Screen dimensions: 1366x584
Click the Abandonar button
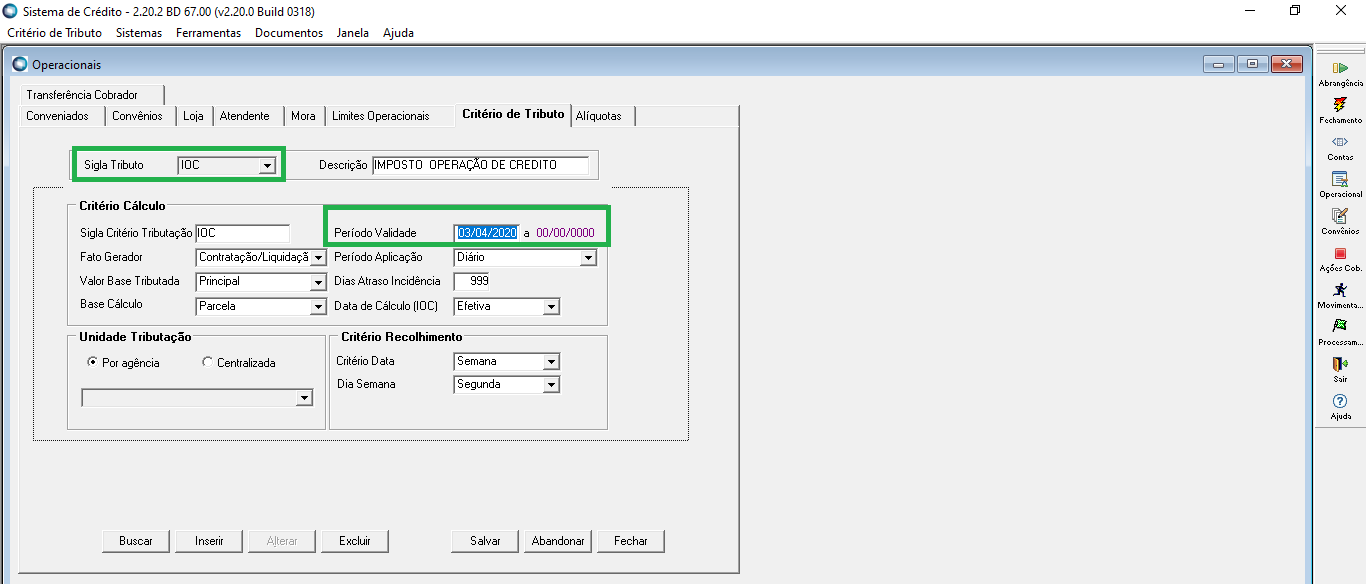pyautogui.click(x=558, y=541)
